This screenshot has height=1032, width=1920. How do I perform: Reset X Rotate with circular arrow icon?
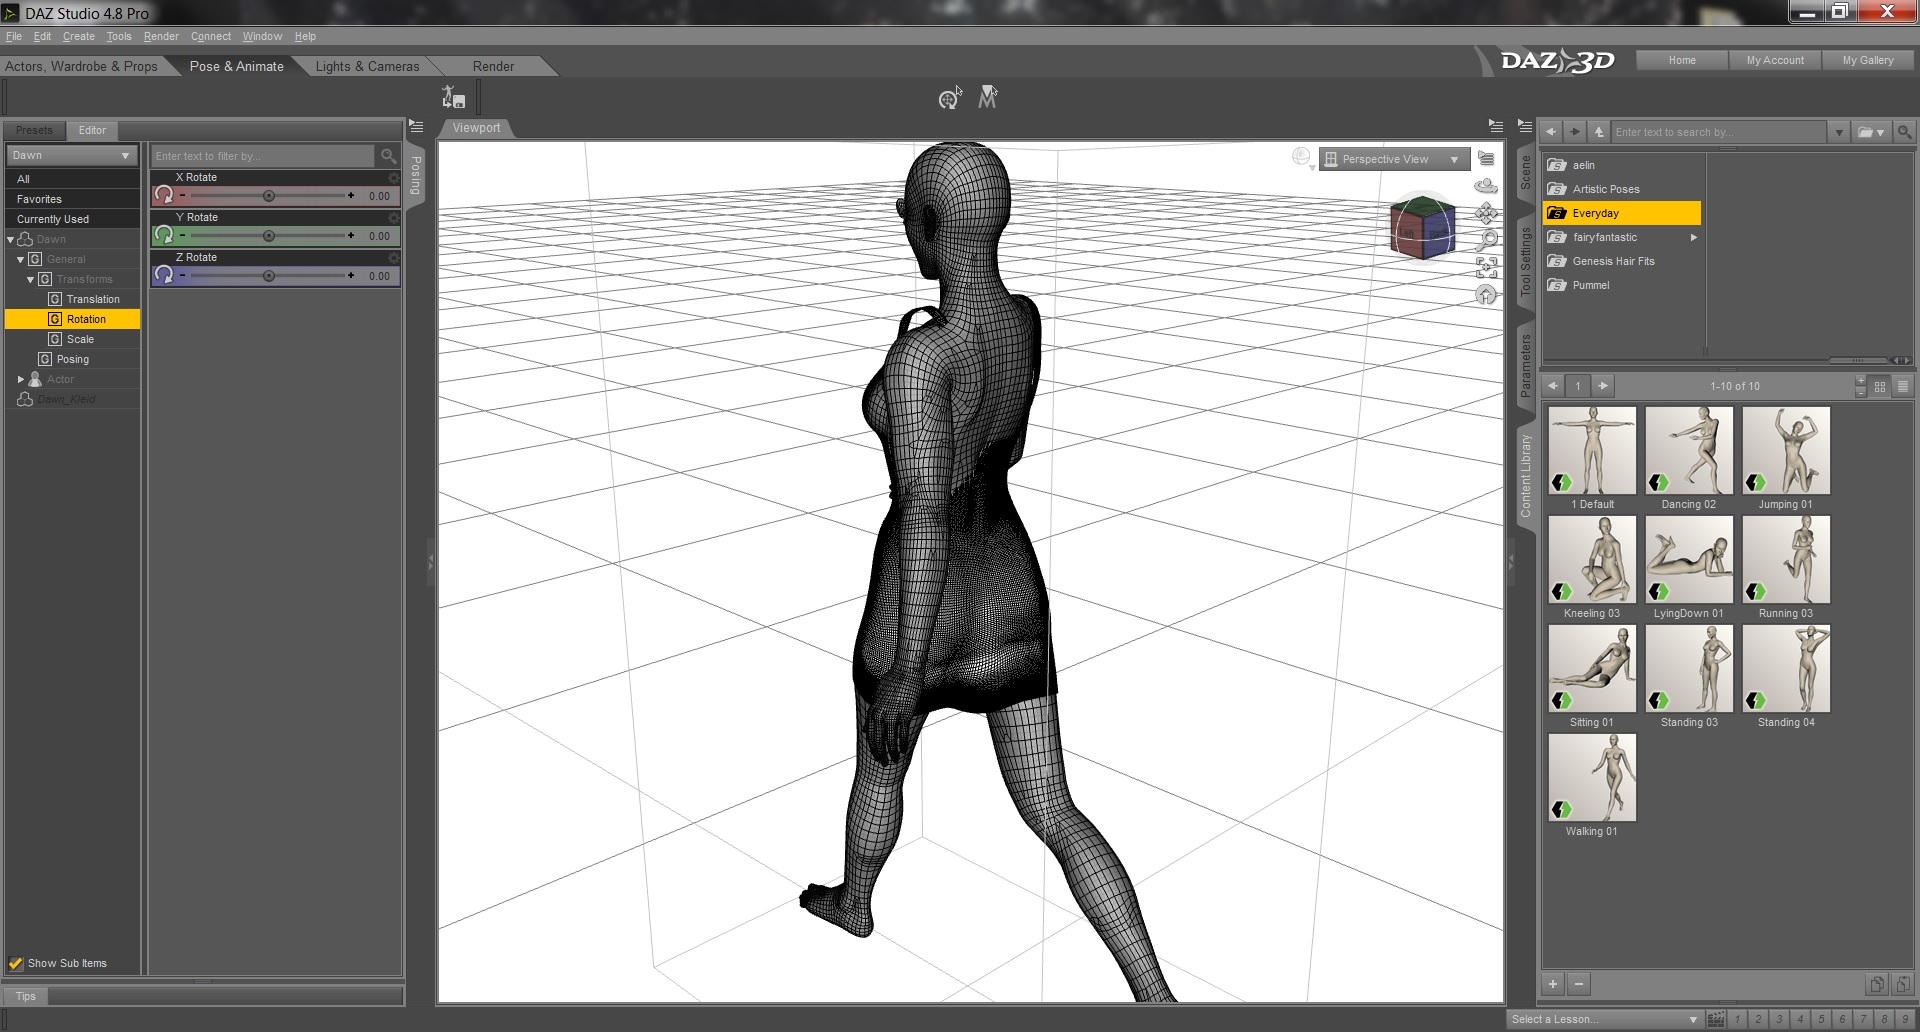(x=164, y=195)
